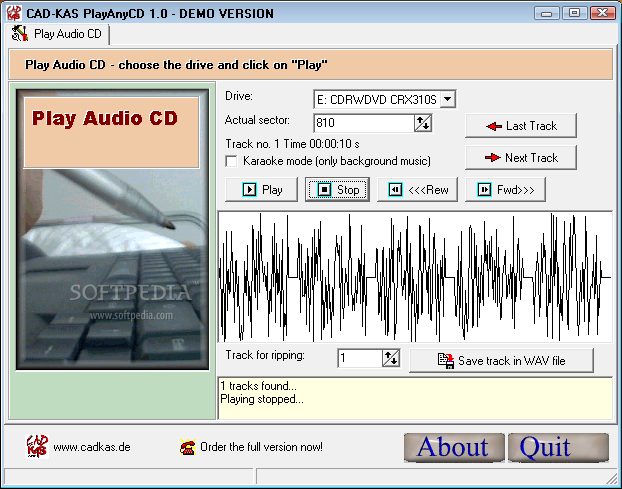Enable Karaoke mode checkbox
The height and width of the screenshot is (489, 622).
pos(231,161)
